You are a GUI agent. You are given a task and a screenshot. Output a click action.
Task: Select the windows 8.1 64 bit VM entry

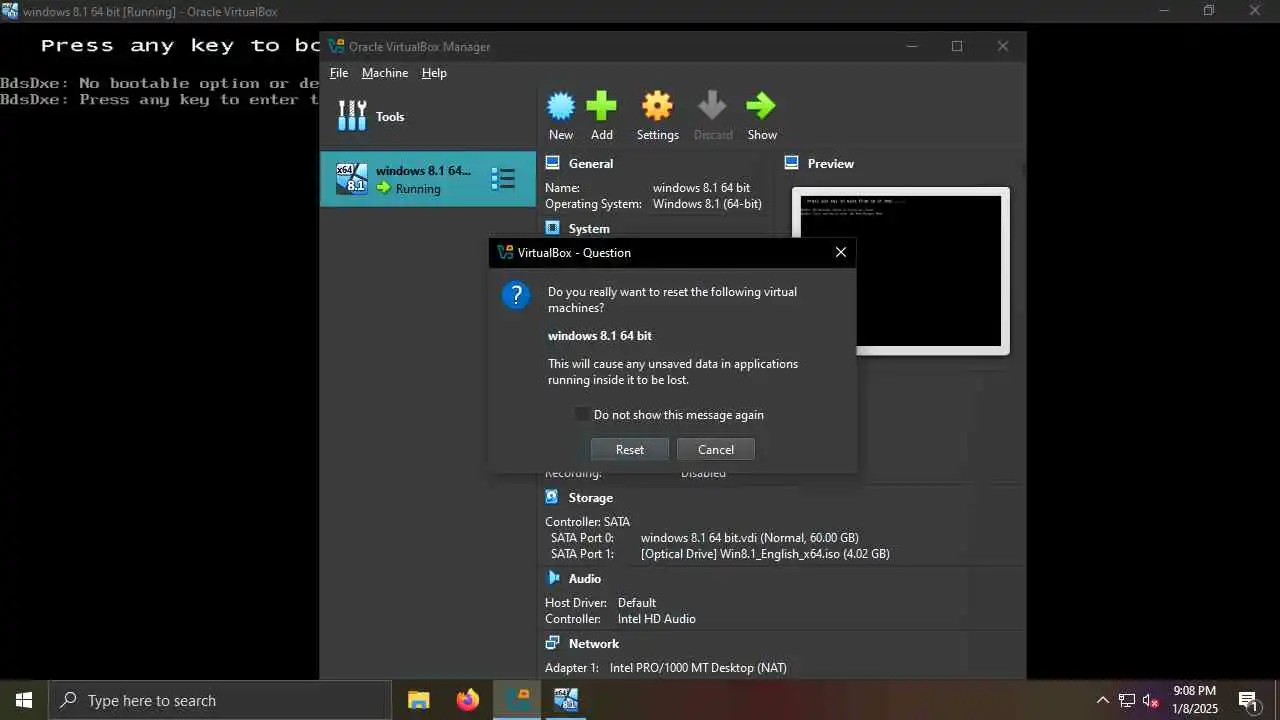428,179
